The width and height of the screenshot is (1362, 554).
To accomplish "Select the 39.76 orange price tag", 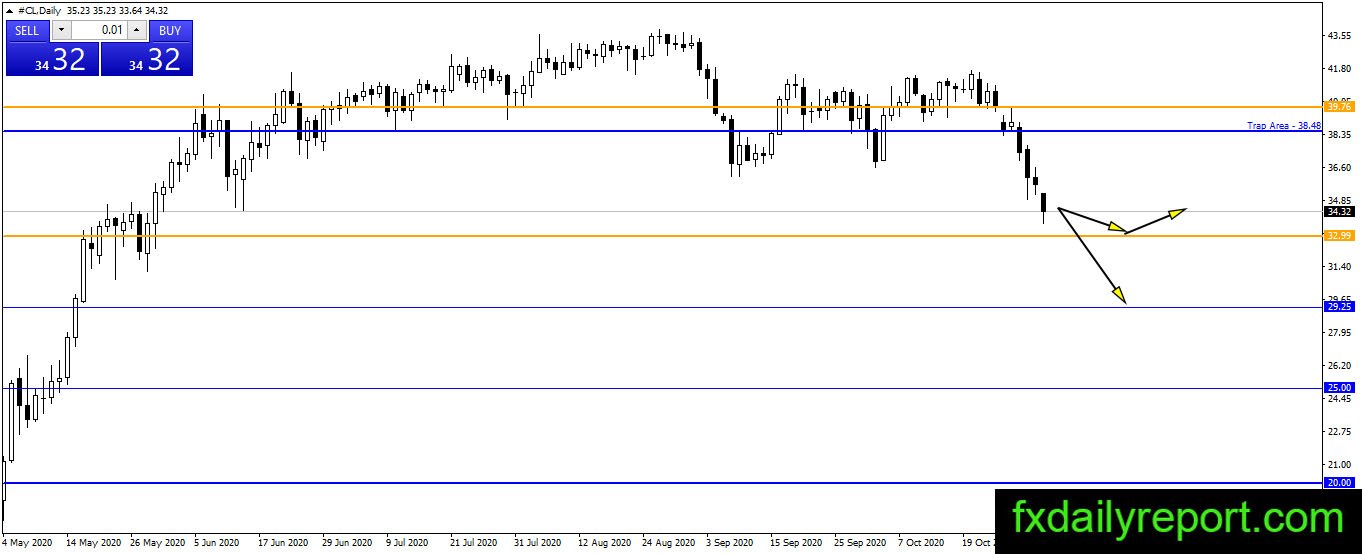I will pos(1338,106).
